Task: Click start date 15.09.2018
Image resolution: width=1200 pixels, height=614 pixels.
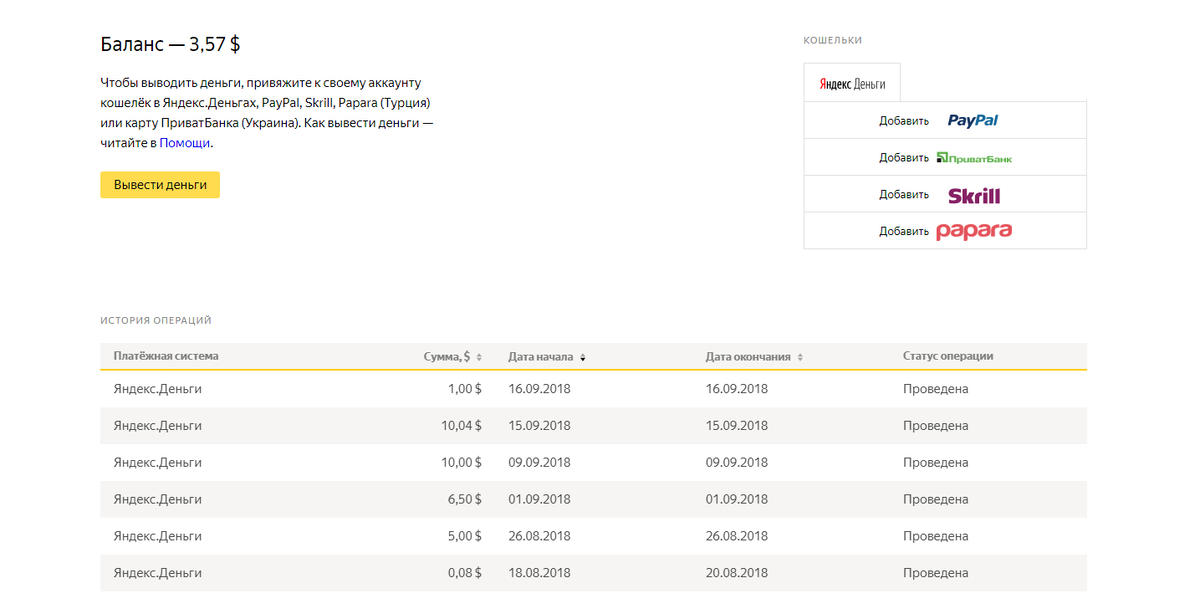Action: click(x=539, y=426)
